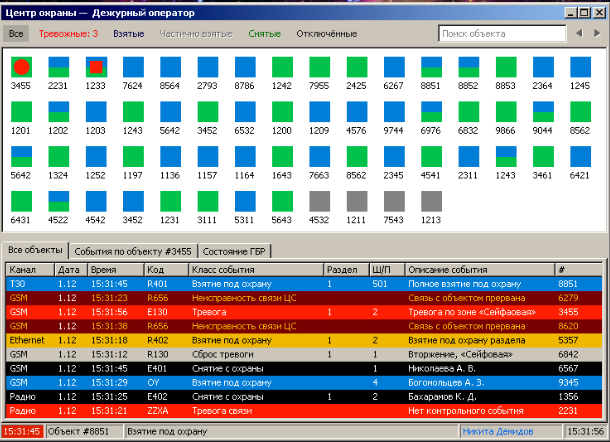
Task: Select disabled gray object 4532
Action: 319,201
